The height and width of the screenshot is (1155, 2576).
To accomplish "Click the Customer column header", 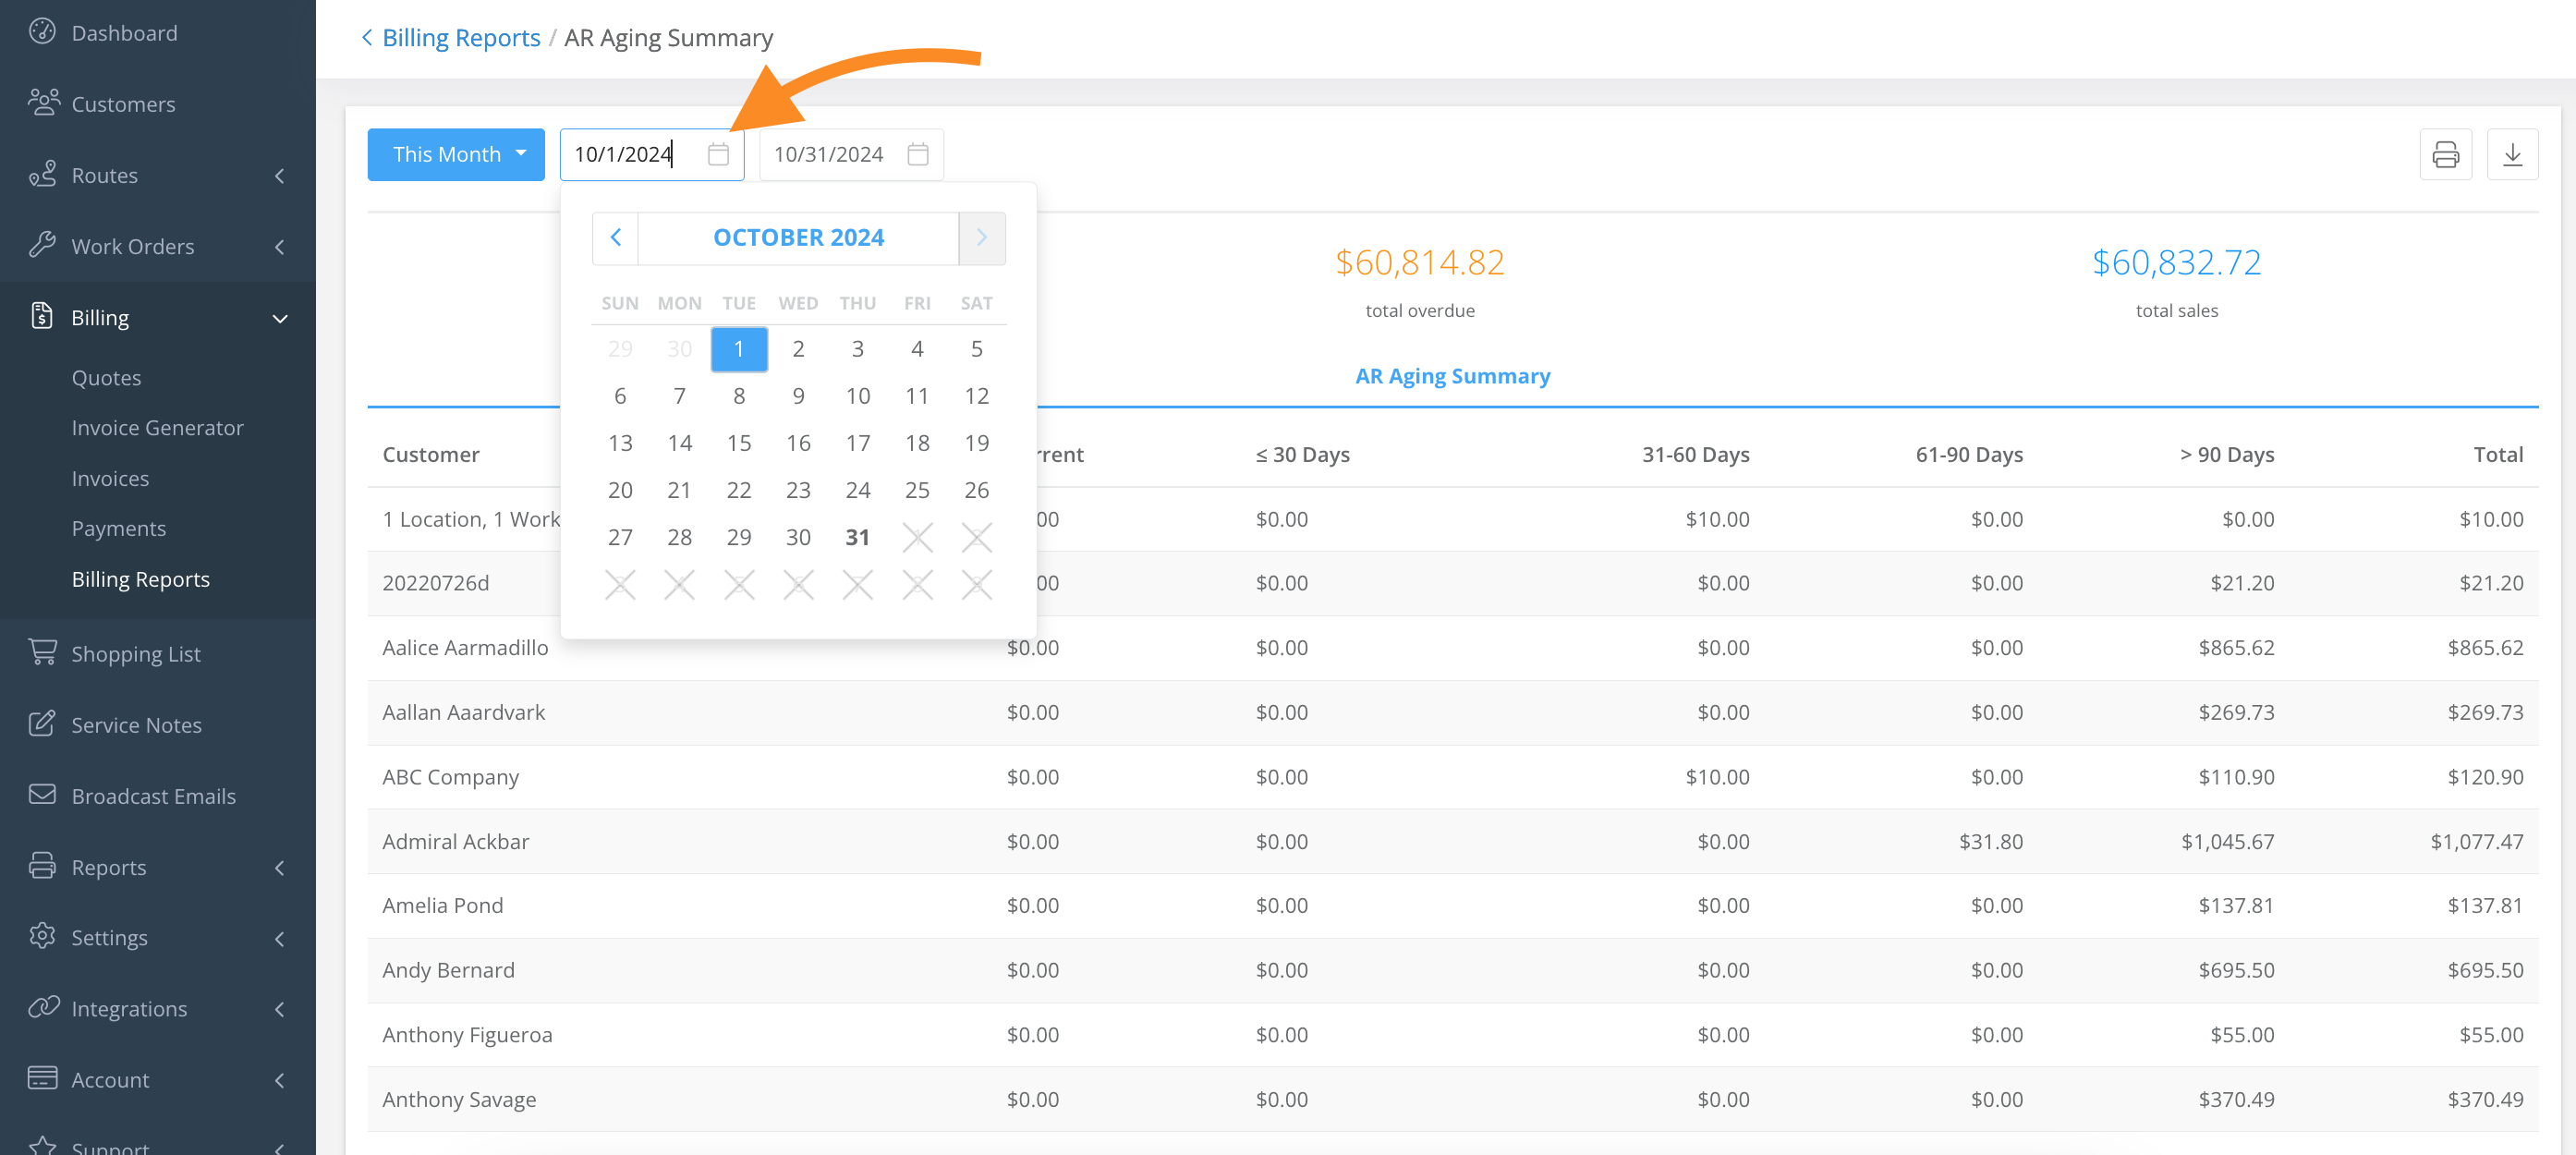I will [x=431, y=454].
